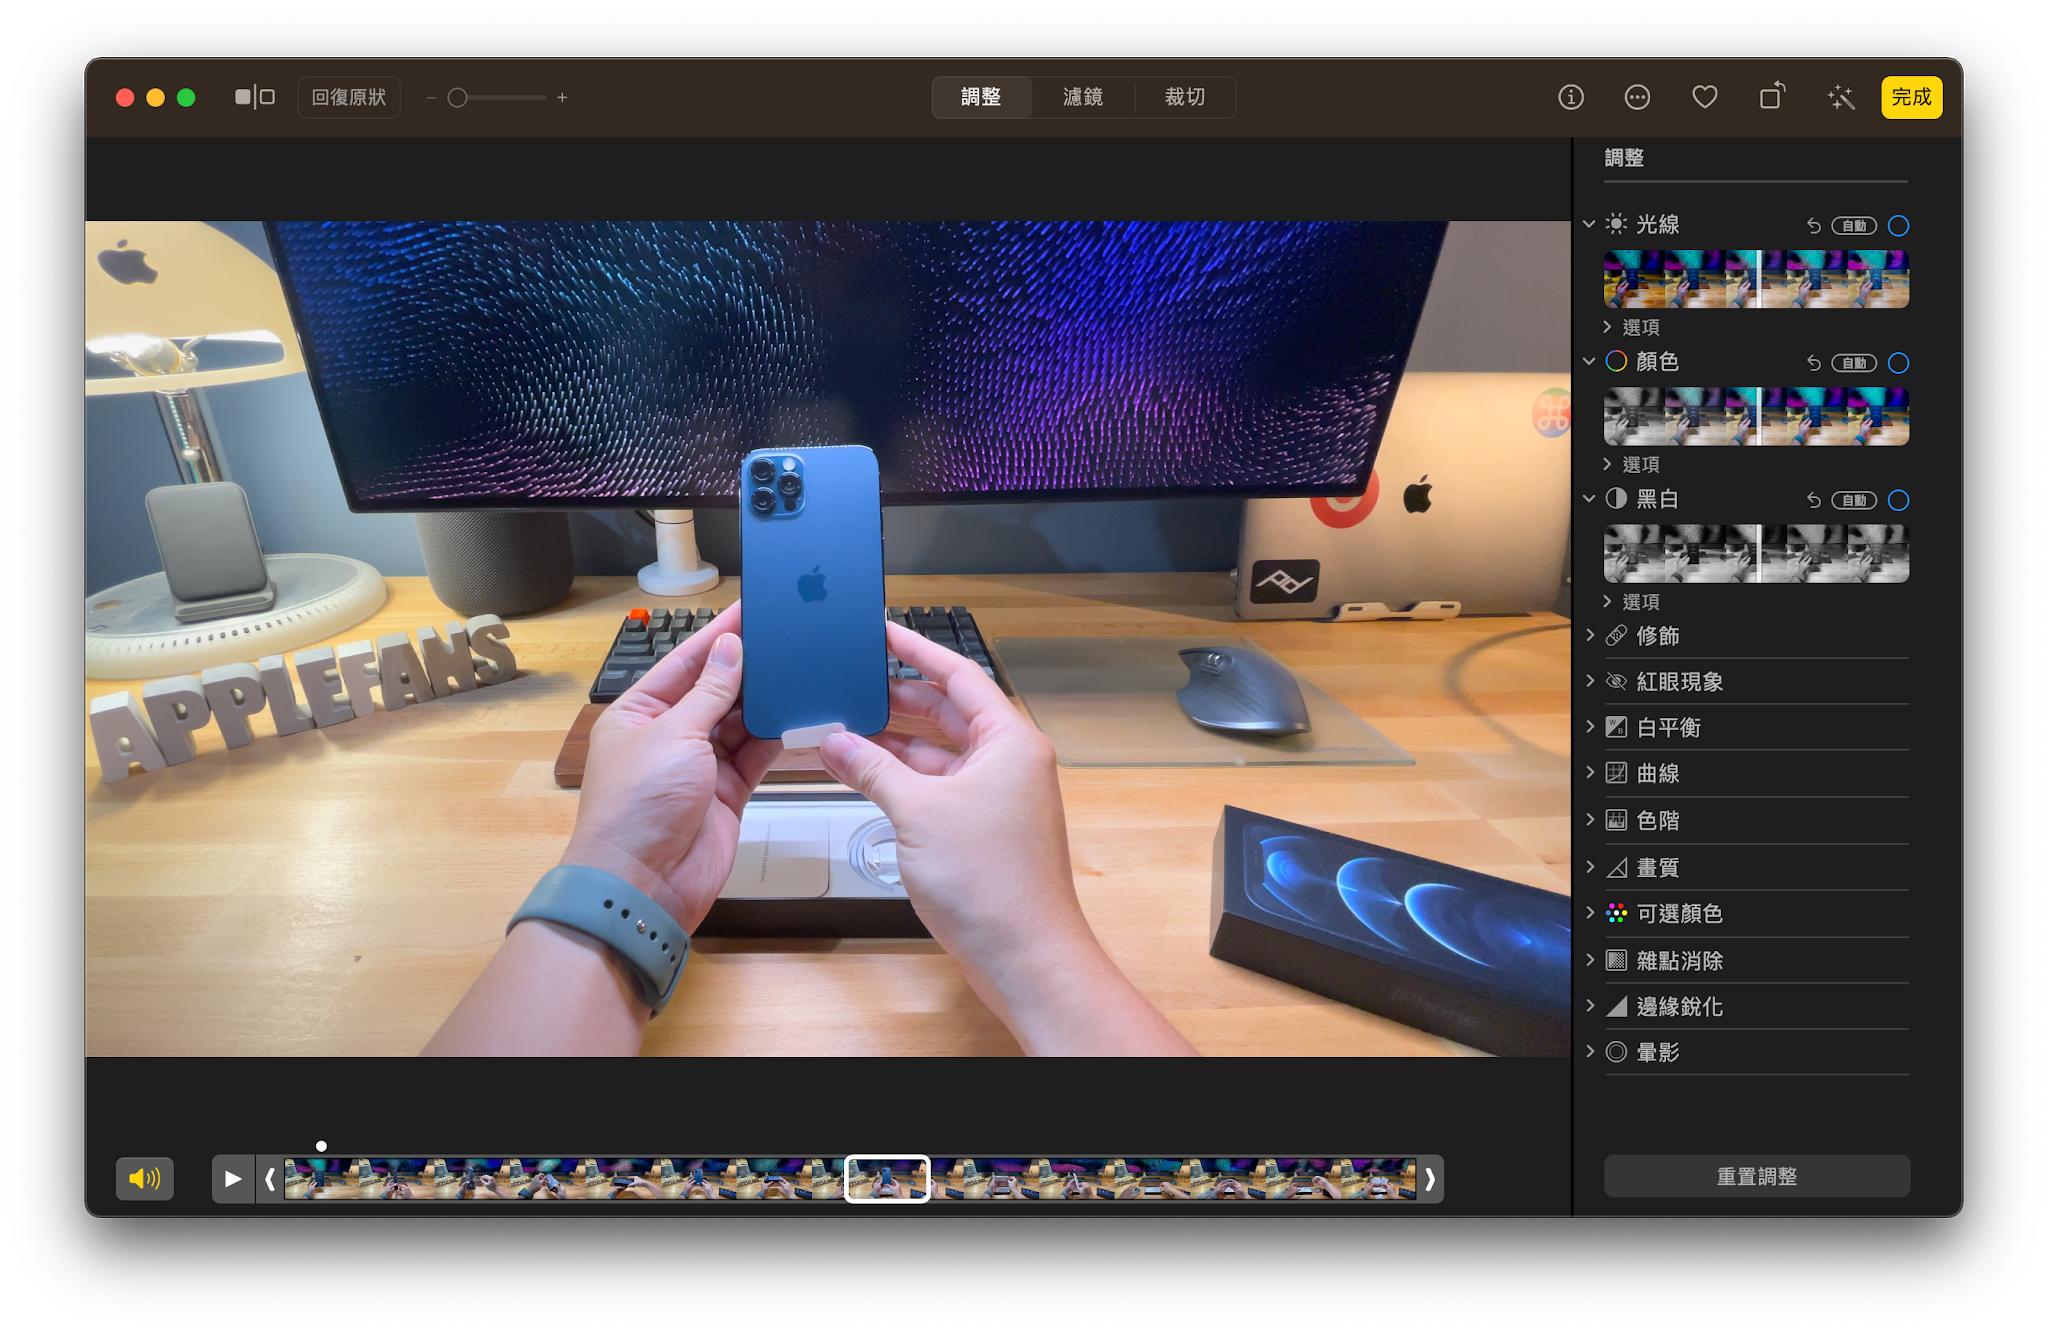Click the info button in toolbar
The image size is (2048, 1330).
1570,97
